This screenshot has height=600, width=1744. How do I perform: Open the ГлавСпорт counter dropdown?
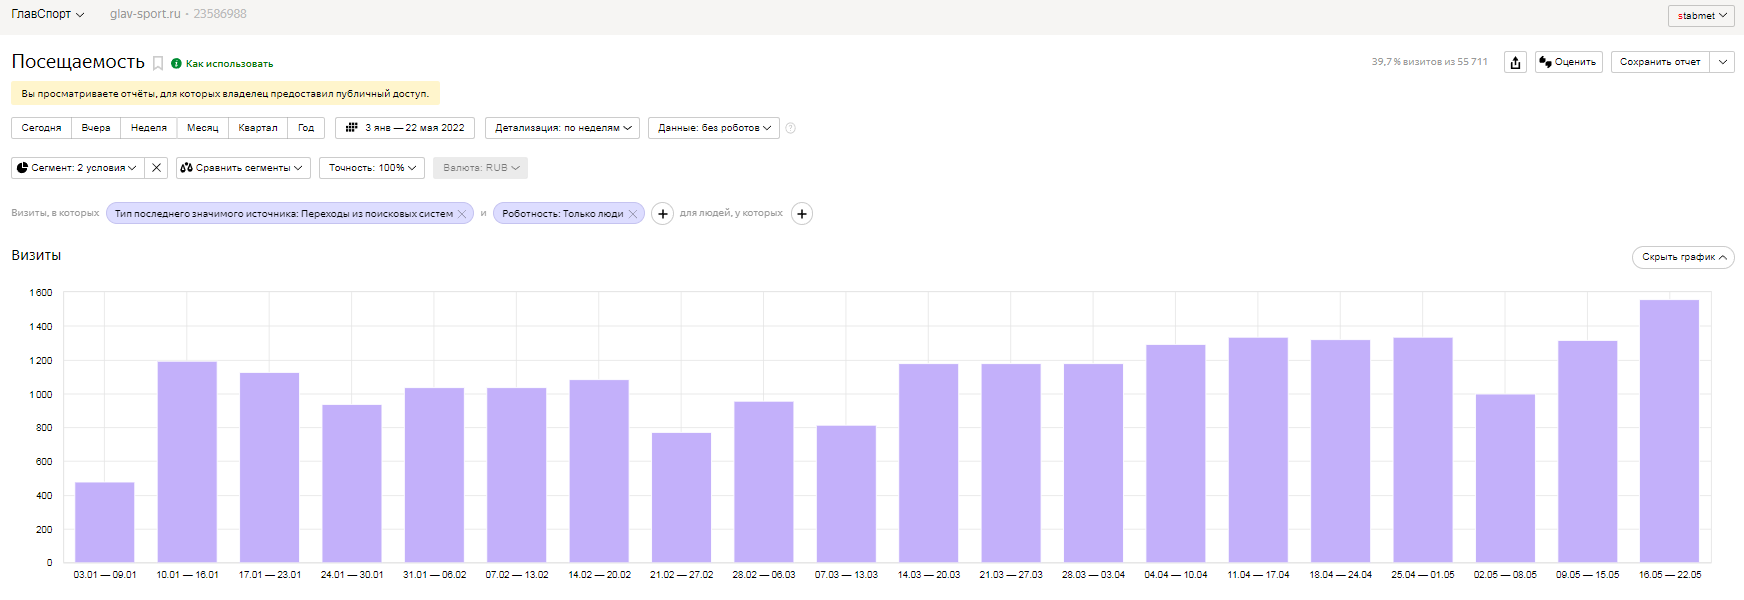click(48, 14)
